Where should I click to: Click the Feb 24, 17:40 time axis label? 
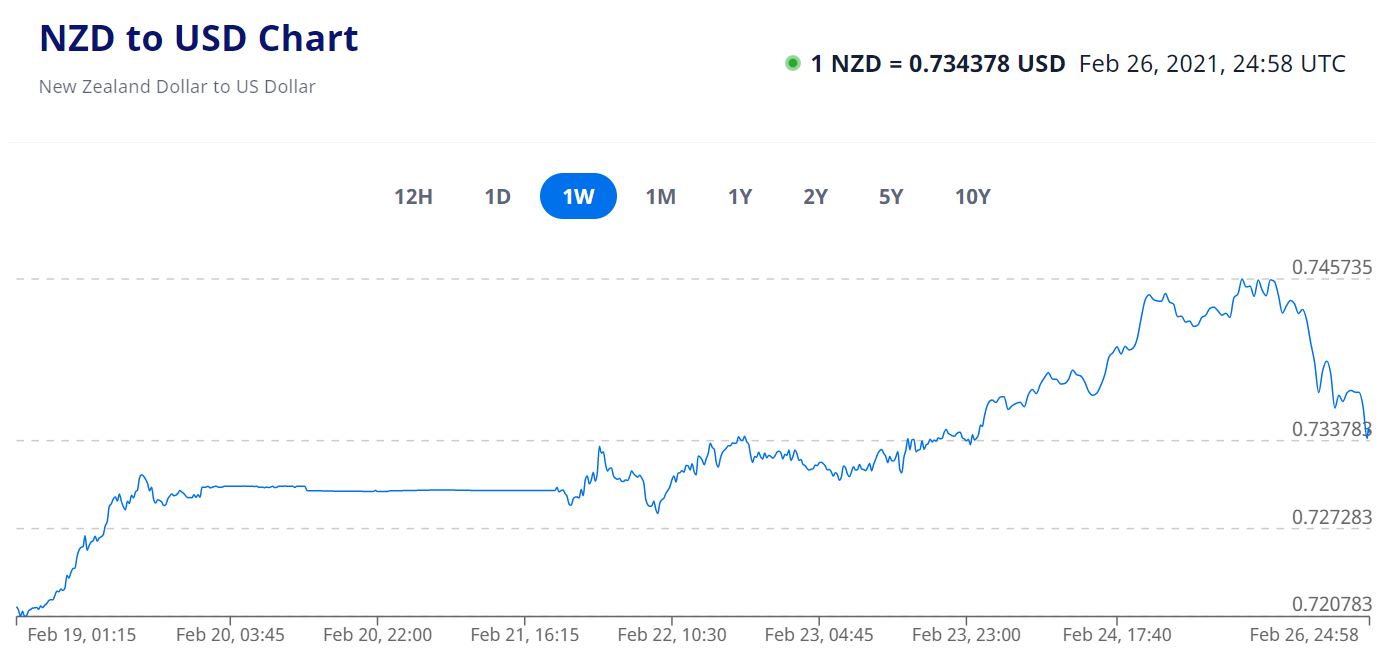coord(1117,635)
